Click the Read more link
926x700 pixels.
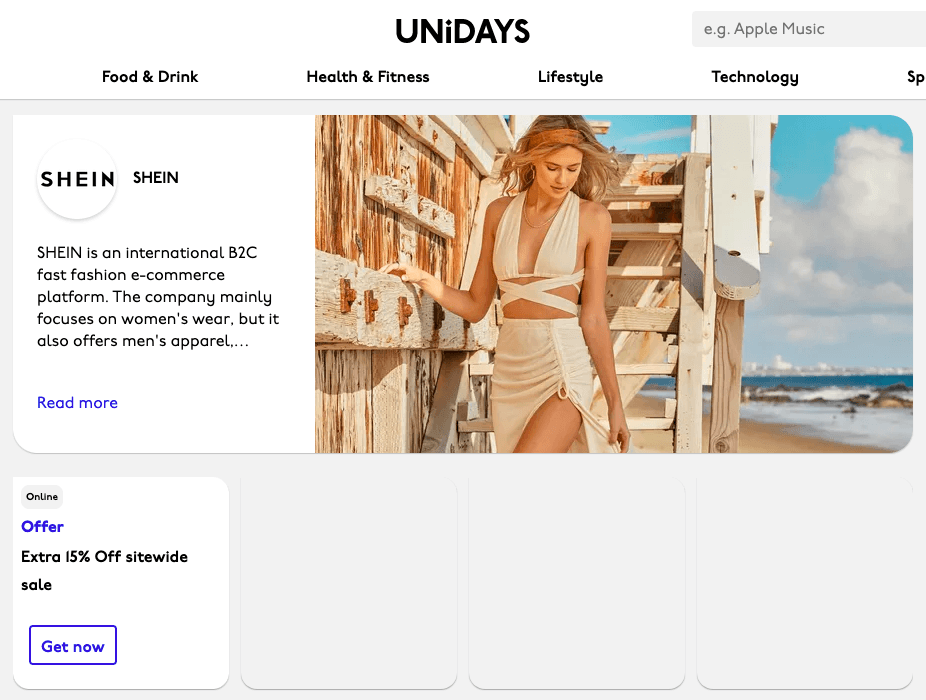pos(77,402)
